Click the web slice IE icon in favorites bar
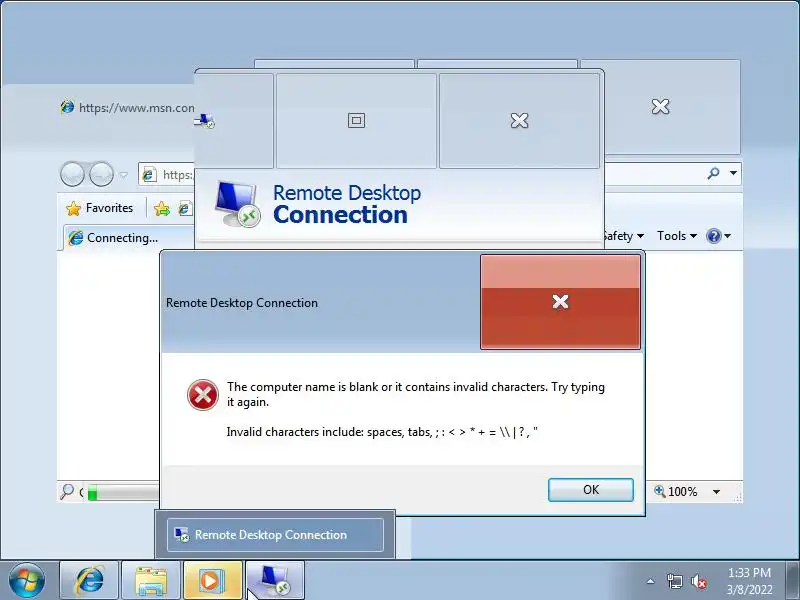The width and height of the screenshot is (800, 600). (x=184, y=208)
